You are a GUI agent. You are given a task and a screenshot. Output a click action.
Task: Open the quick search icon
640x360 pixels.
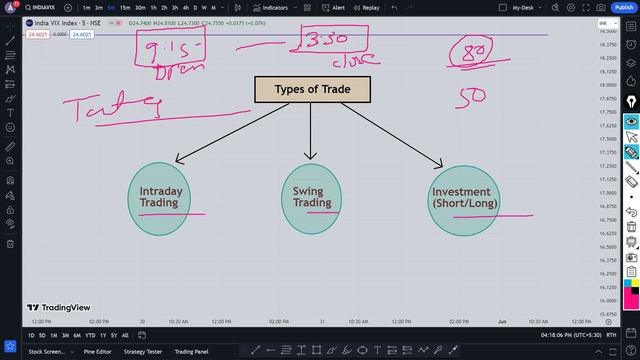pyautogui.click(x=555, y=8)
